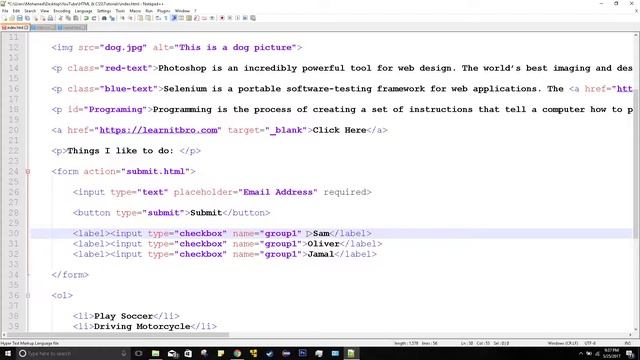
Task: Toggle synchronized vertical scrolling icon
Action: [x=140, y=18]
